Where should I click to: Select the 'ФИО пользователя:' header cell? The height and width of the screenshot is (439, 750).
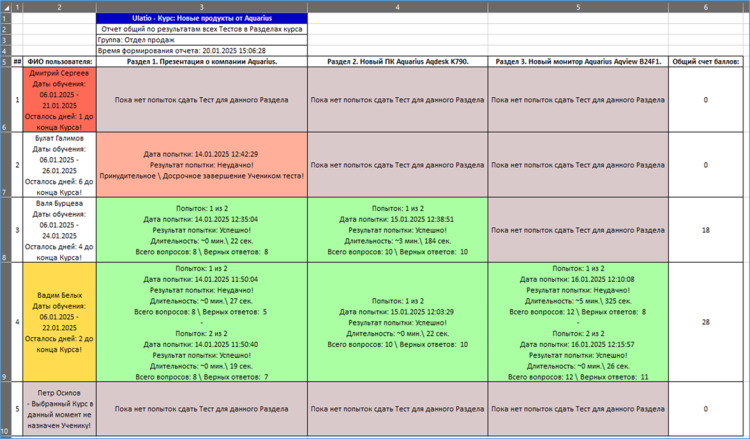point(60,62)
